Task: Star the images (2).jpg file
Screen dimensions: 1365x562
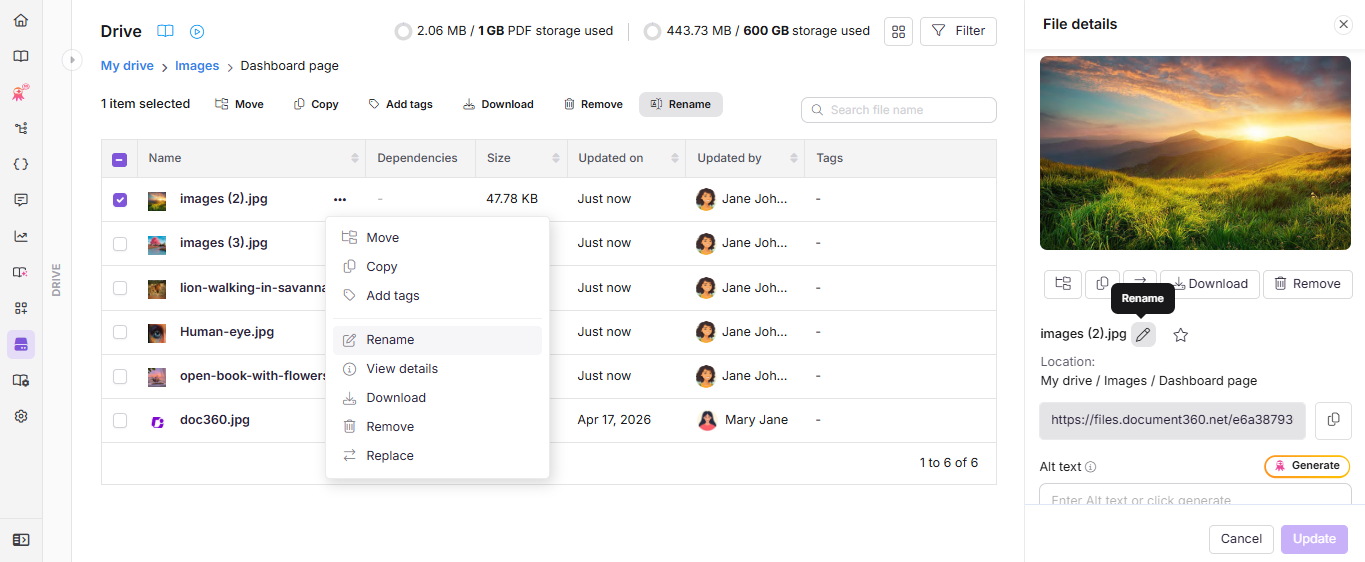Action: (x=1180, y=335)
